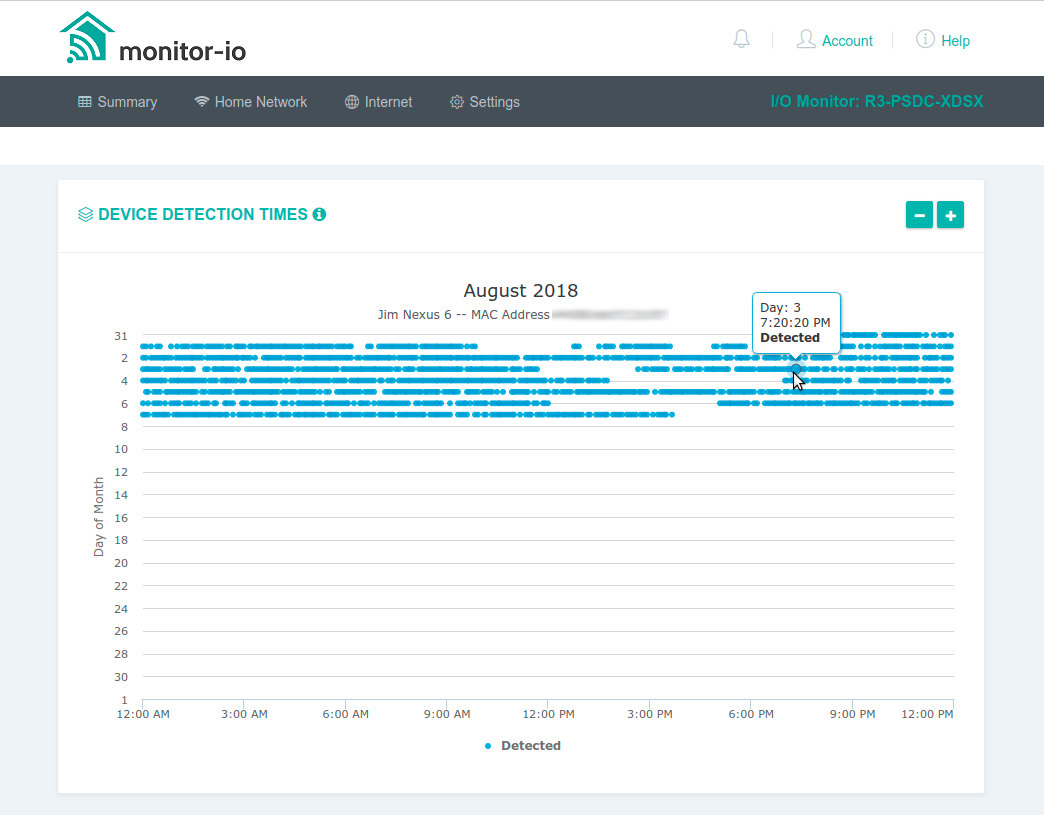Open notifications via the bell icon
The image size is (1044, 815).
click(x=741, y=38)
